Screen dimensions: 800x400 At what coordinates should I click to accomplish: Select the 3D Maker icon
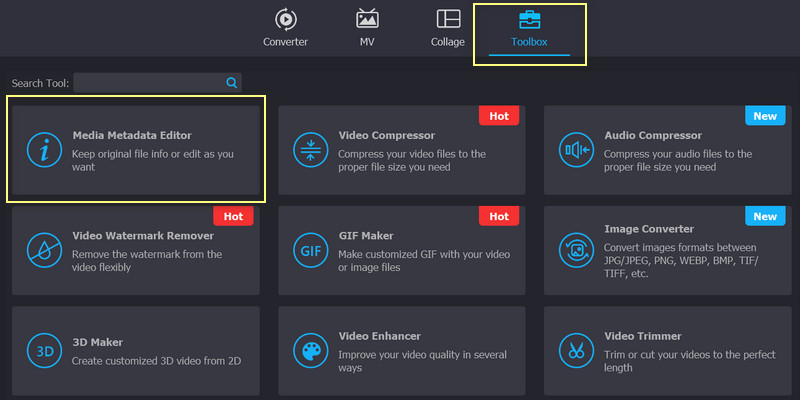[x=43, y=351]
